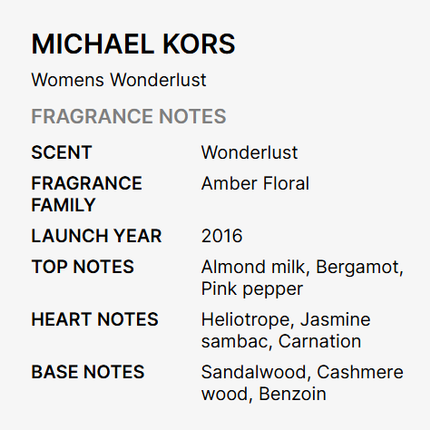Click the Pink pepper note
The width and height of the screenshot is (430, 430).
click(x=252, y=289)
